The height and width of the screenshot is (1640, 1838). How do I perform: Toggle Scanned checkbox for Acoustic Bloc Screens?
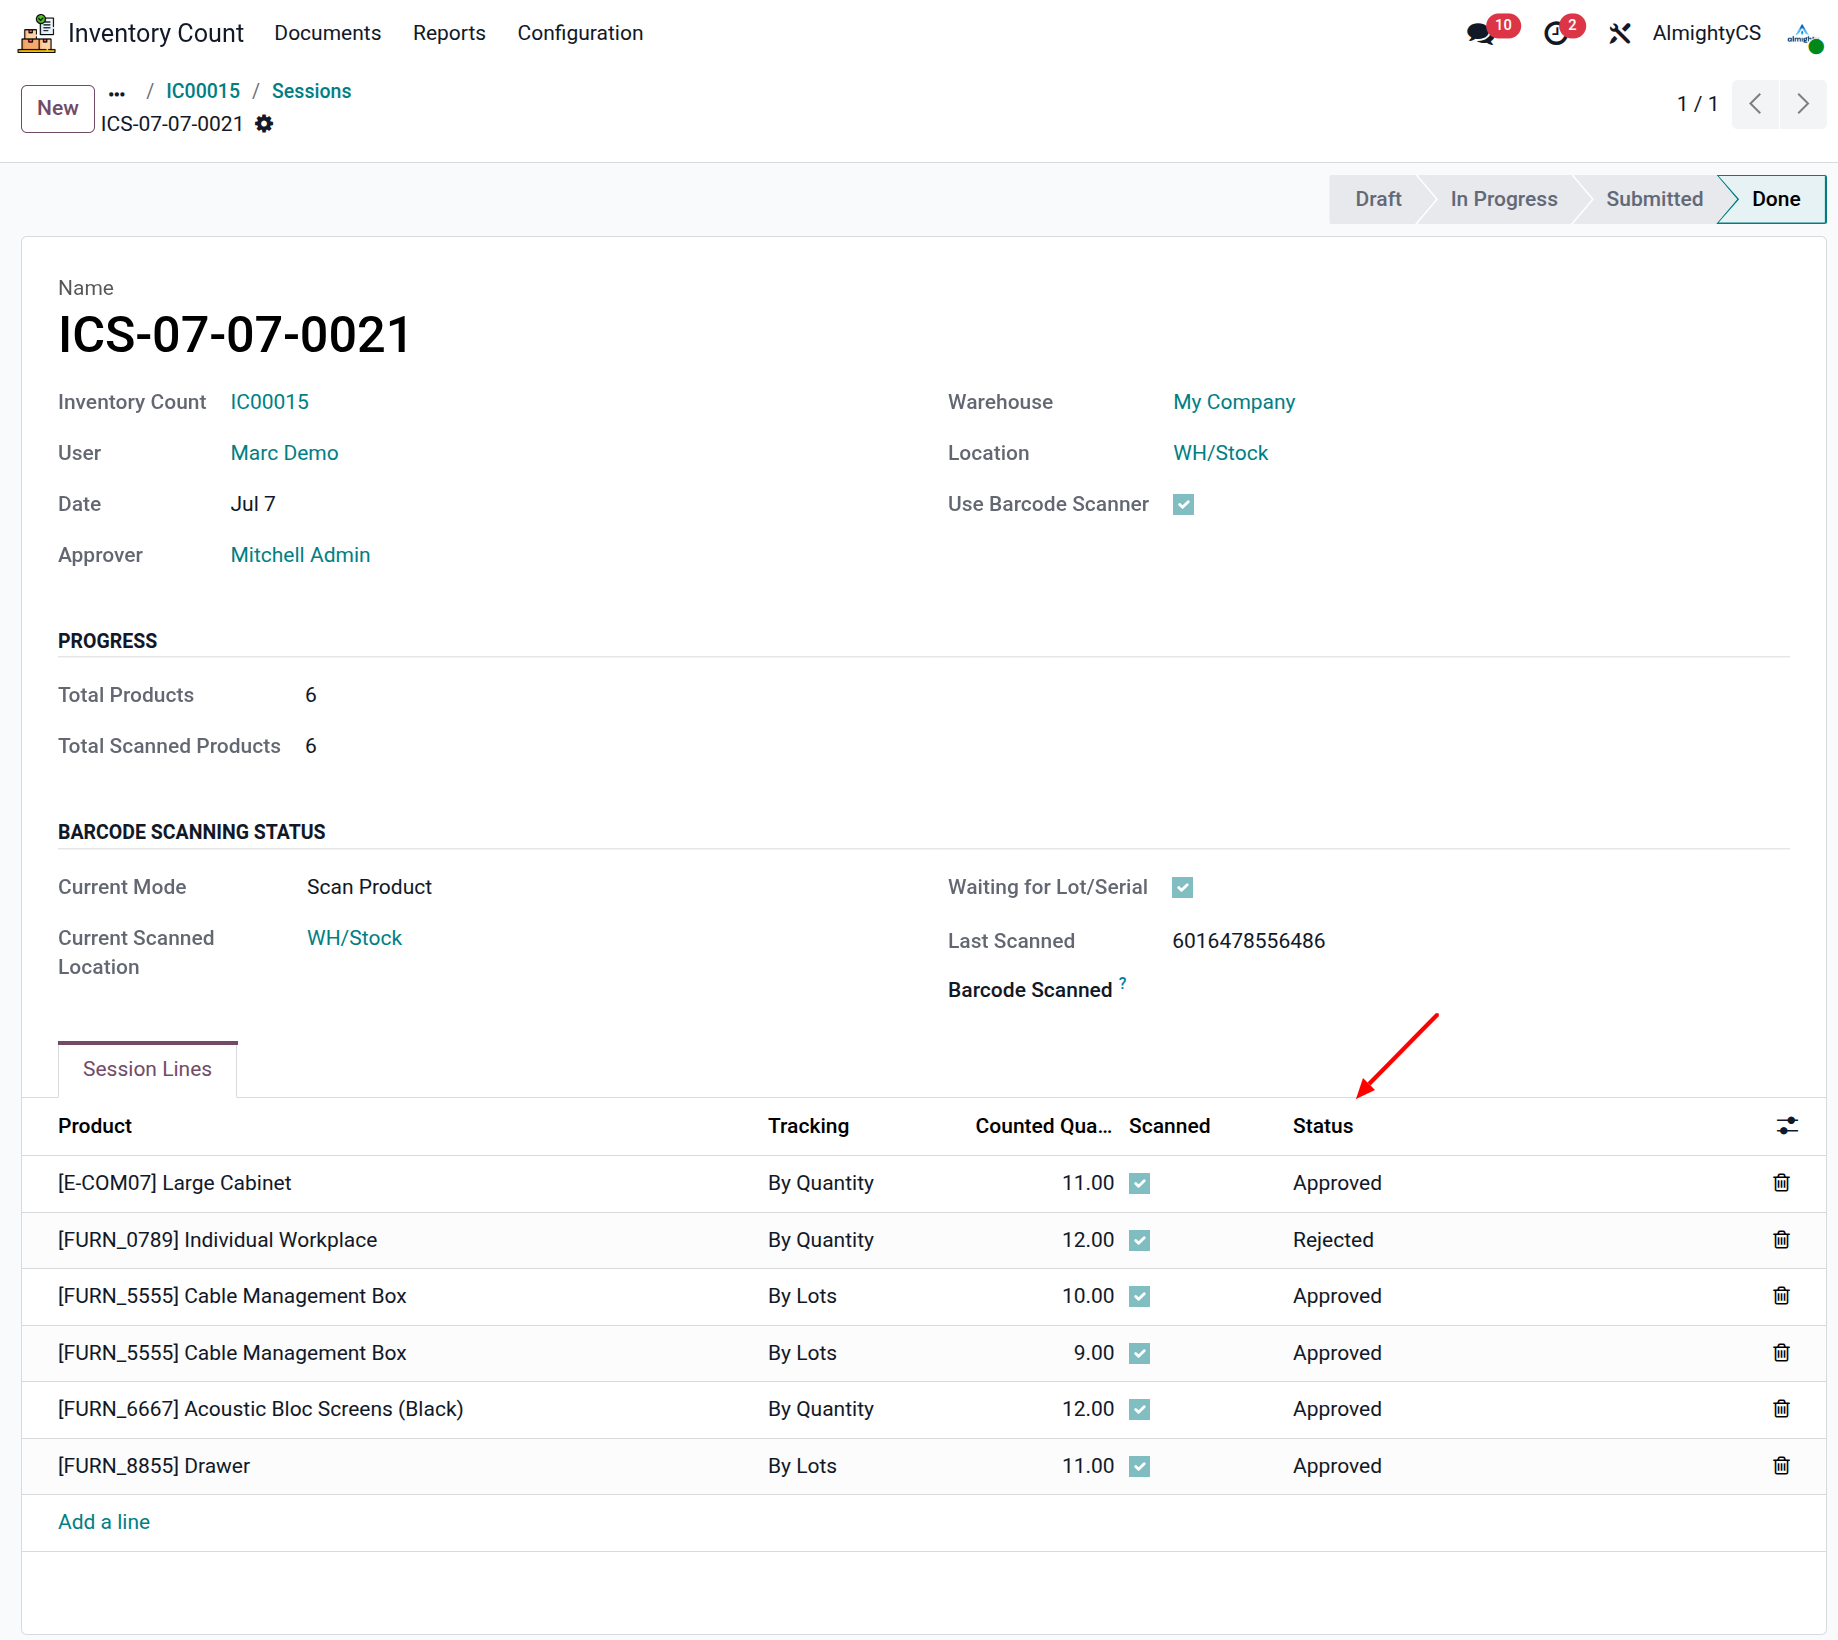point(1139,1409)
